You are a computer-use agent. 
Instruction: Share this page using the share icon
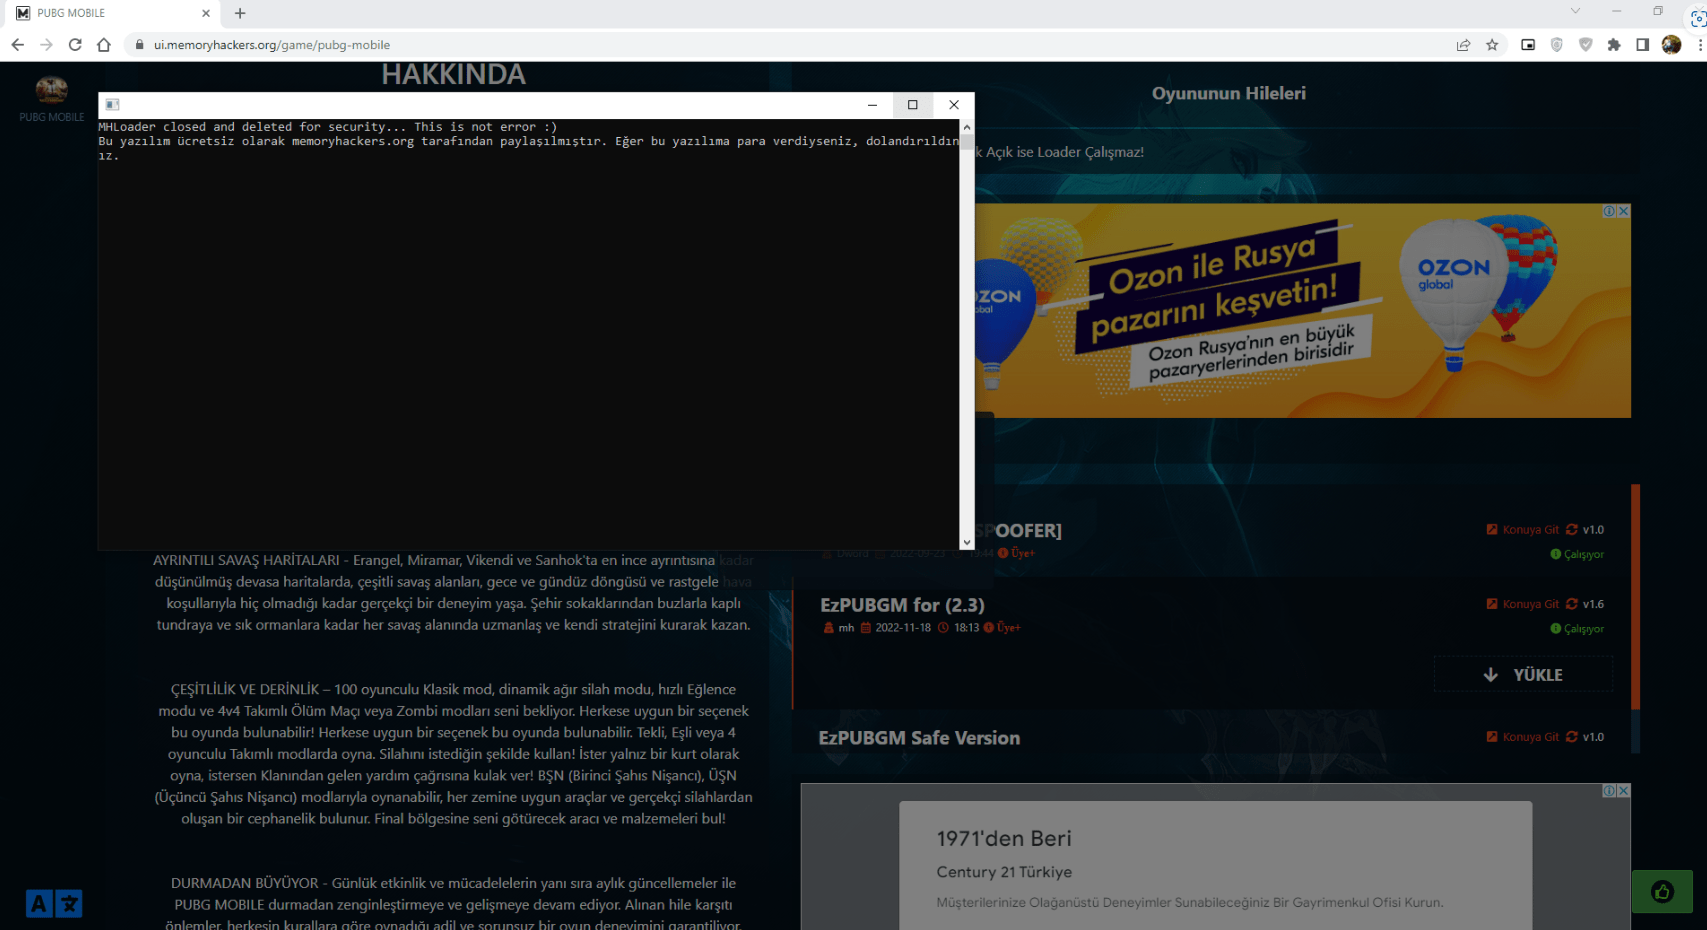point(1463,45)
